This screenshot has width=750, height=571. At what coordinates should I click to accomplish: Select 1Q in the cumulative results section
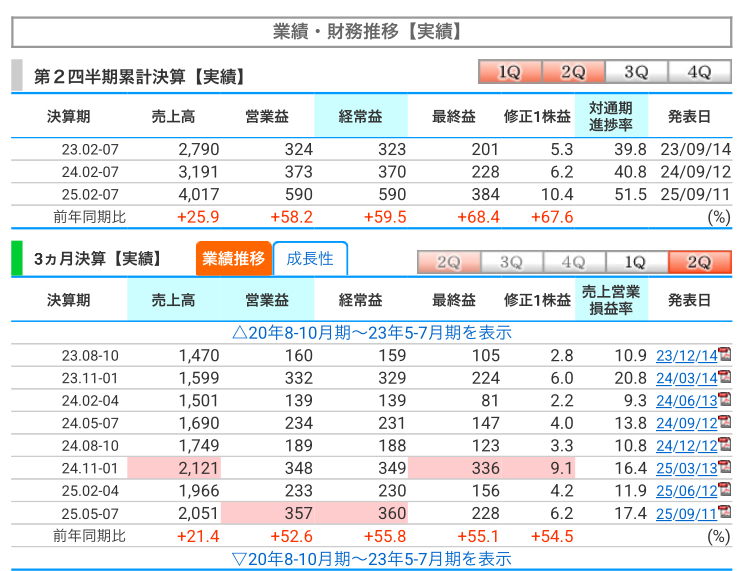[509, 72]
